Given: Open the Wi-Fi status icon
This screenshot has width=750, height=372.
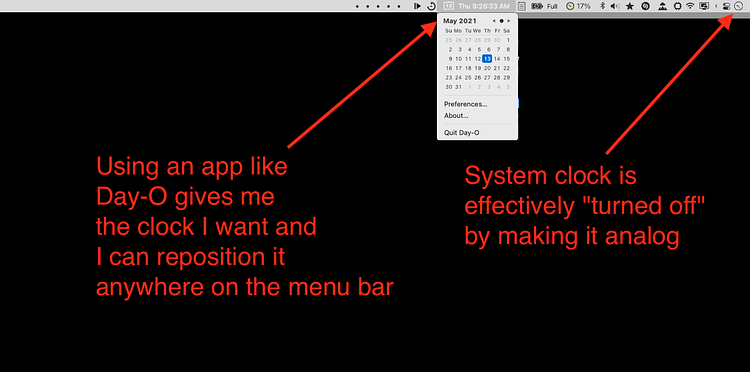Looking at the screenshot, I should coord(690,6).
